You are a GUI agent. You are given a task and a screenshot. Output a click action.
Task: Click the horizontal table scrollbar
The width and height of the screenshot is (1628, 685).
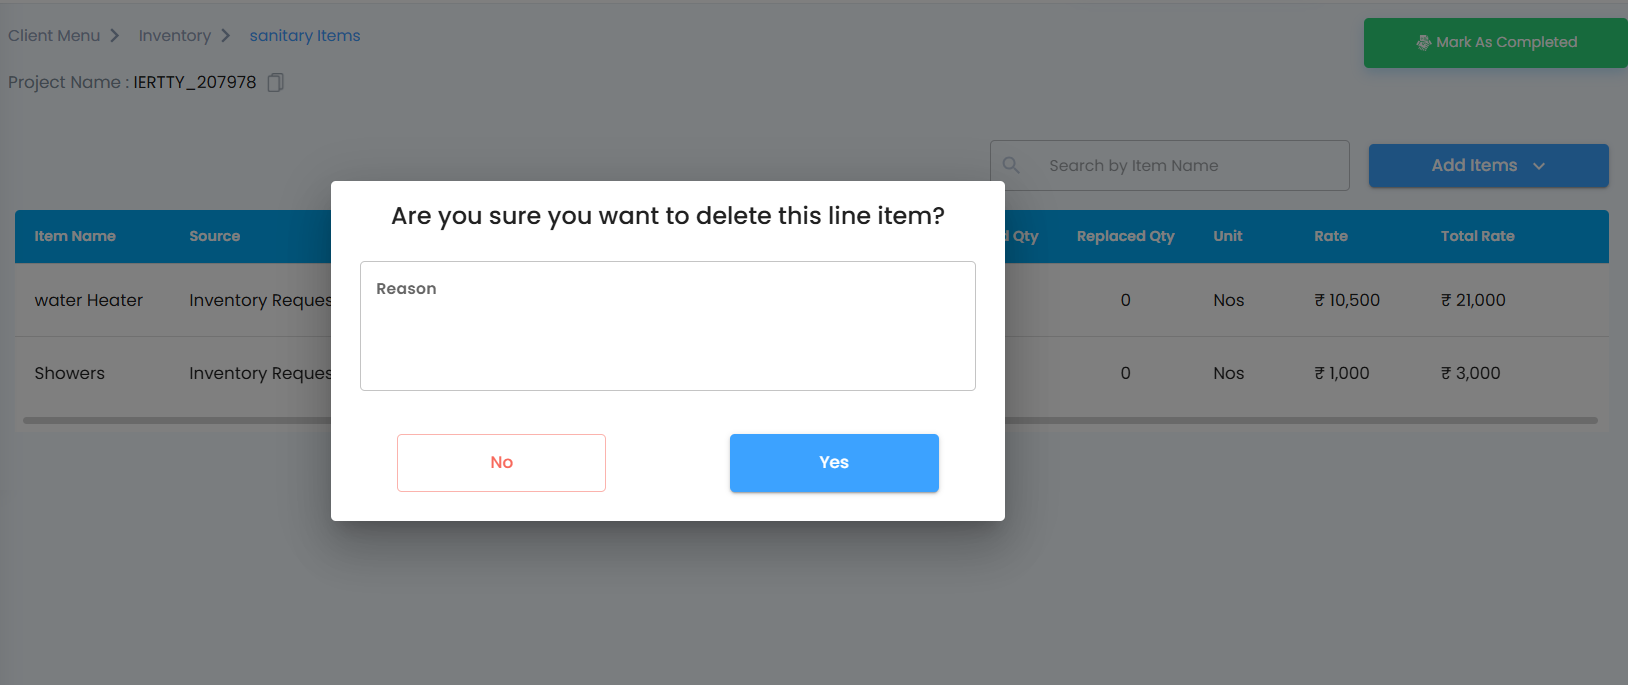1300,420
